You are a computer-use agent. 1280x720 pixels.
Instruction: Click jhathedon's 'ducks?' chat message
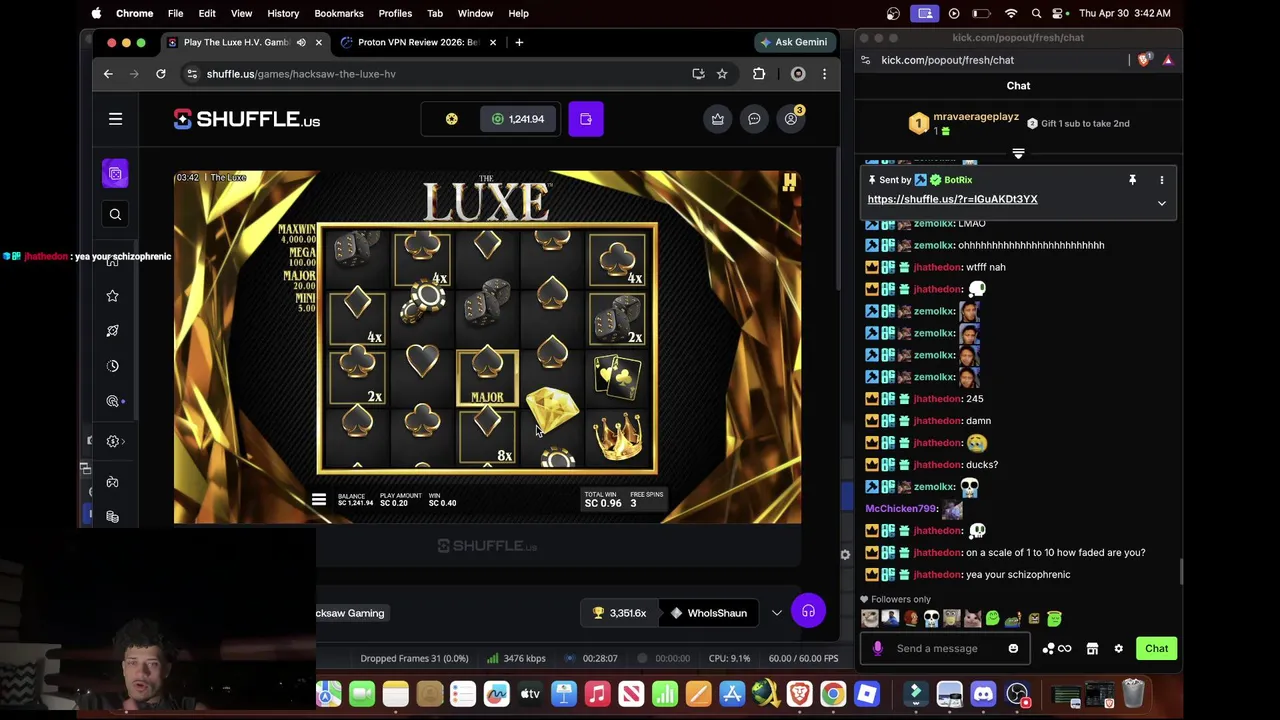[981, 465]
